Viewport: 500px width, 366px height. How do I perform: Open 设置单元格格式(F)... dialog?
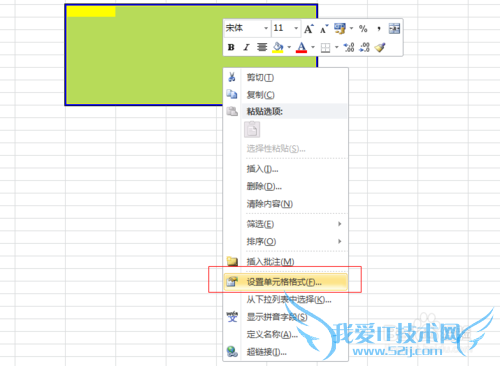click(286, 282)
